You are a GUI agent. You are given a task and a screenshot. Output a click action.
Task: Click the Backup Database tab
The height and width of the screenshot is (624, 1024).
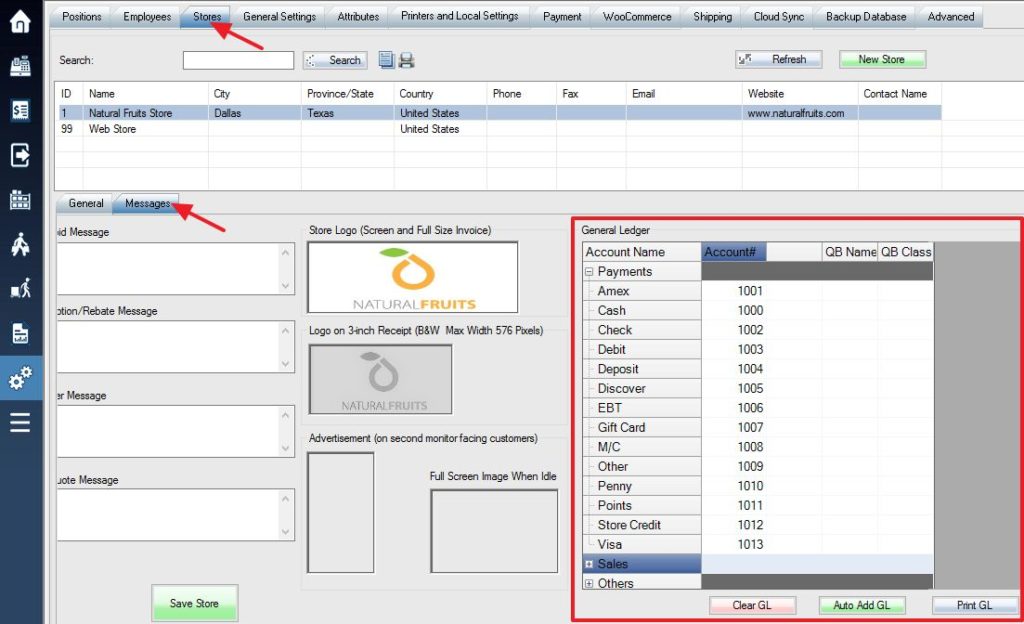[865, 16]
